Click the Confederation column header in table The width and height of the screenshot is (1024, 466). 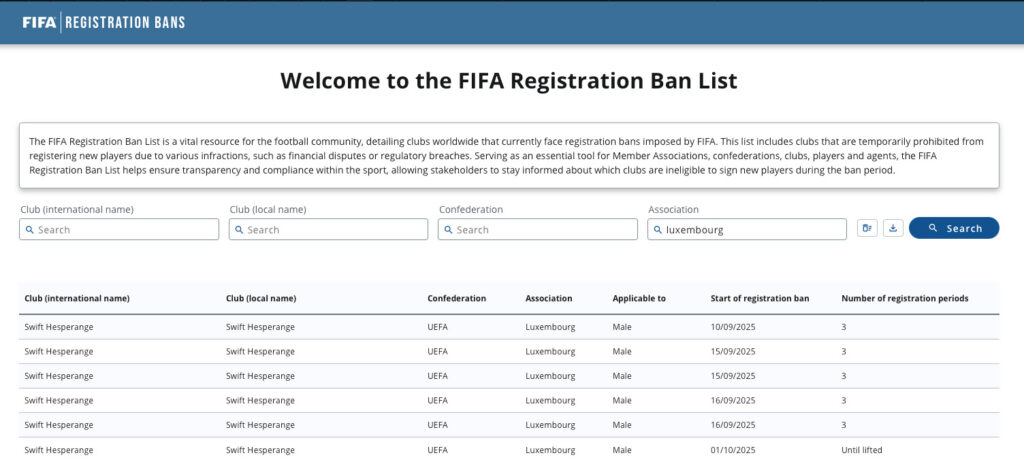(456, 298)
